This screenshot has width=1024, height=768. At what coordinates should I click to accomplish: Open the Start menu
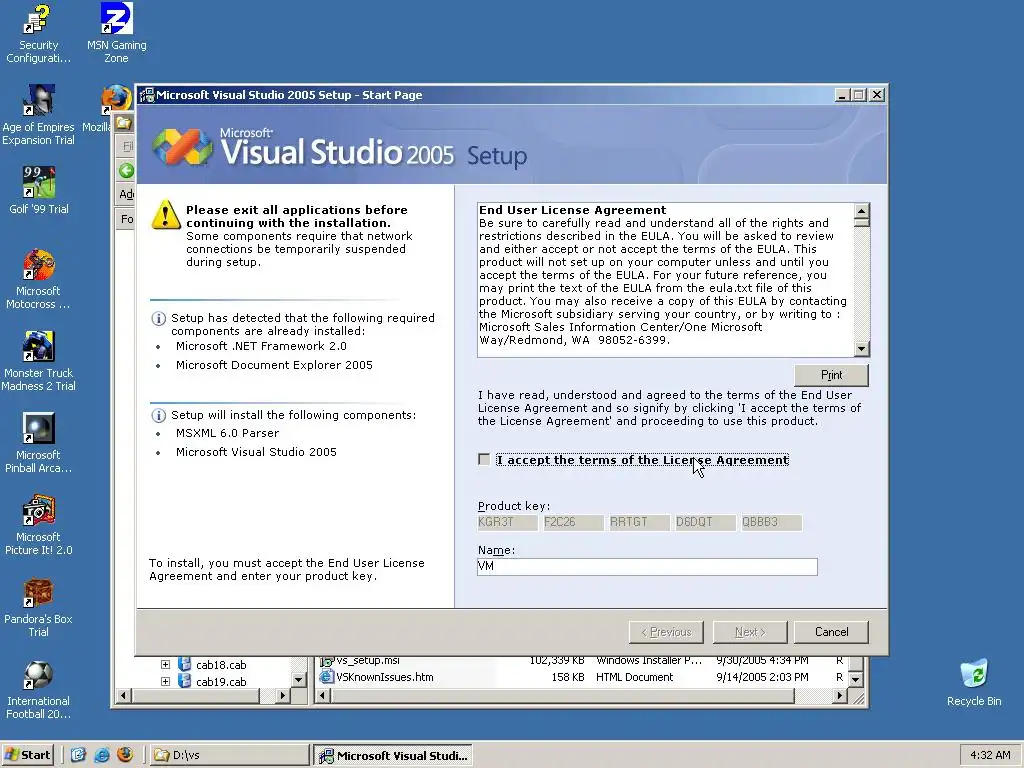point(28,755)
